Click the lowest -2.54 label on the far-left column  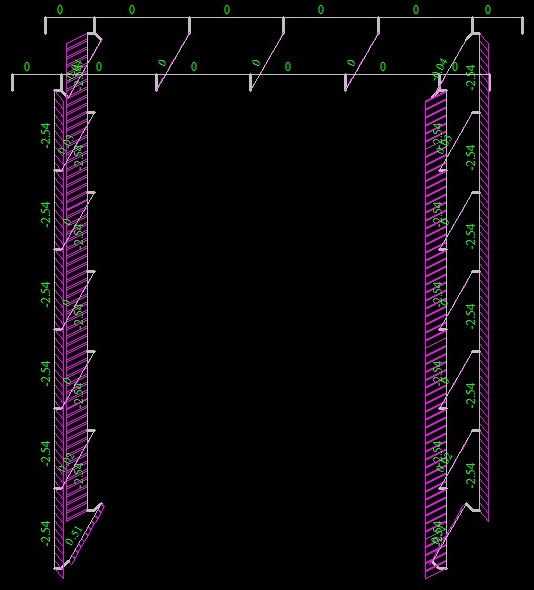(x=46, y=534)
